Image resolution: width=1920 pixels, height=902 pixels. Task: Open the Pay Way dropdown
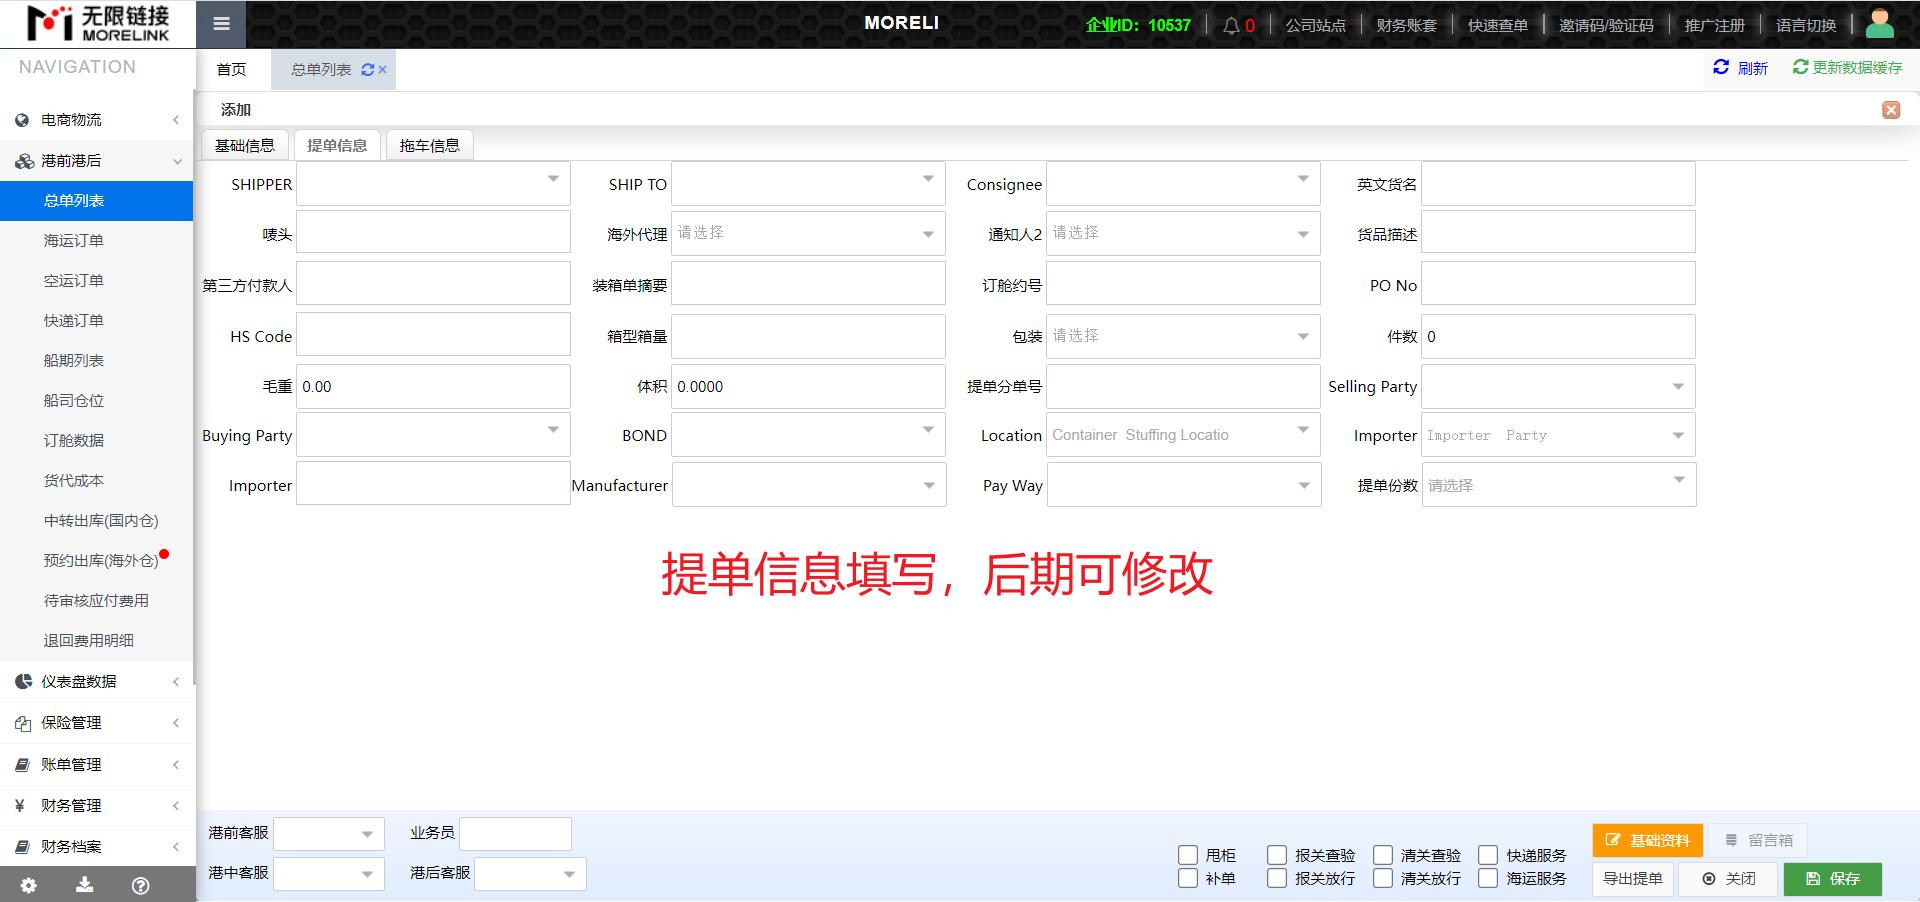(x=1184, y=485)
